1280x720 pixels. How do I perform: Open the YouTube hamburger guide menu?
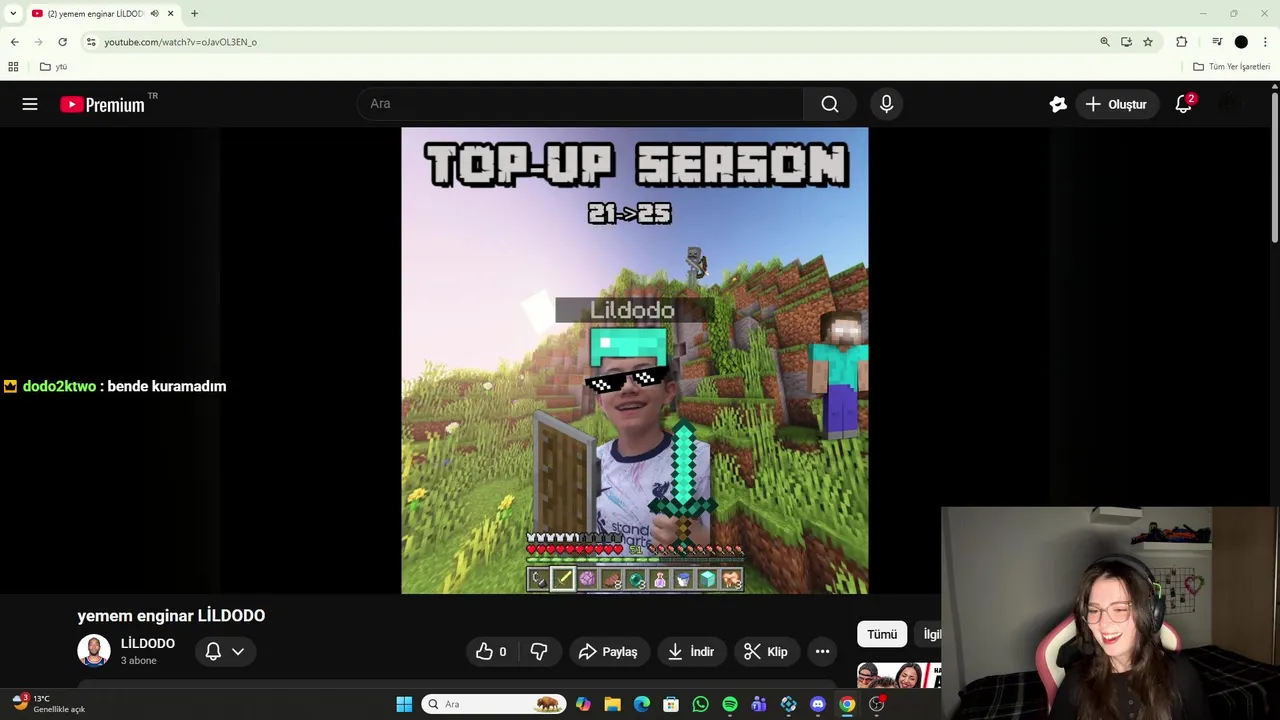(30, 104)
